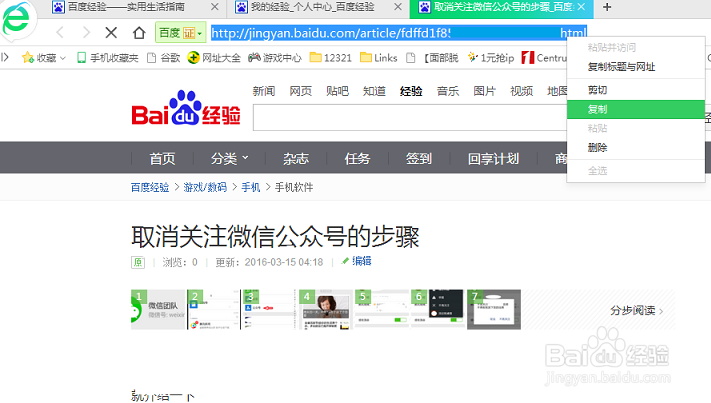Open the Links bookmark folder

coord(379,58)
